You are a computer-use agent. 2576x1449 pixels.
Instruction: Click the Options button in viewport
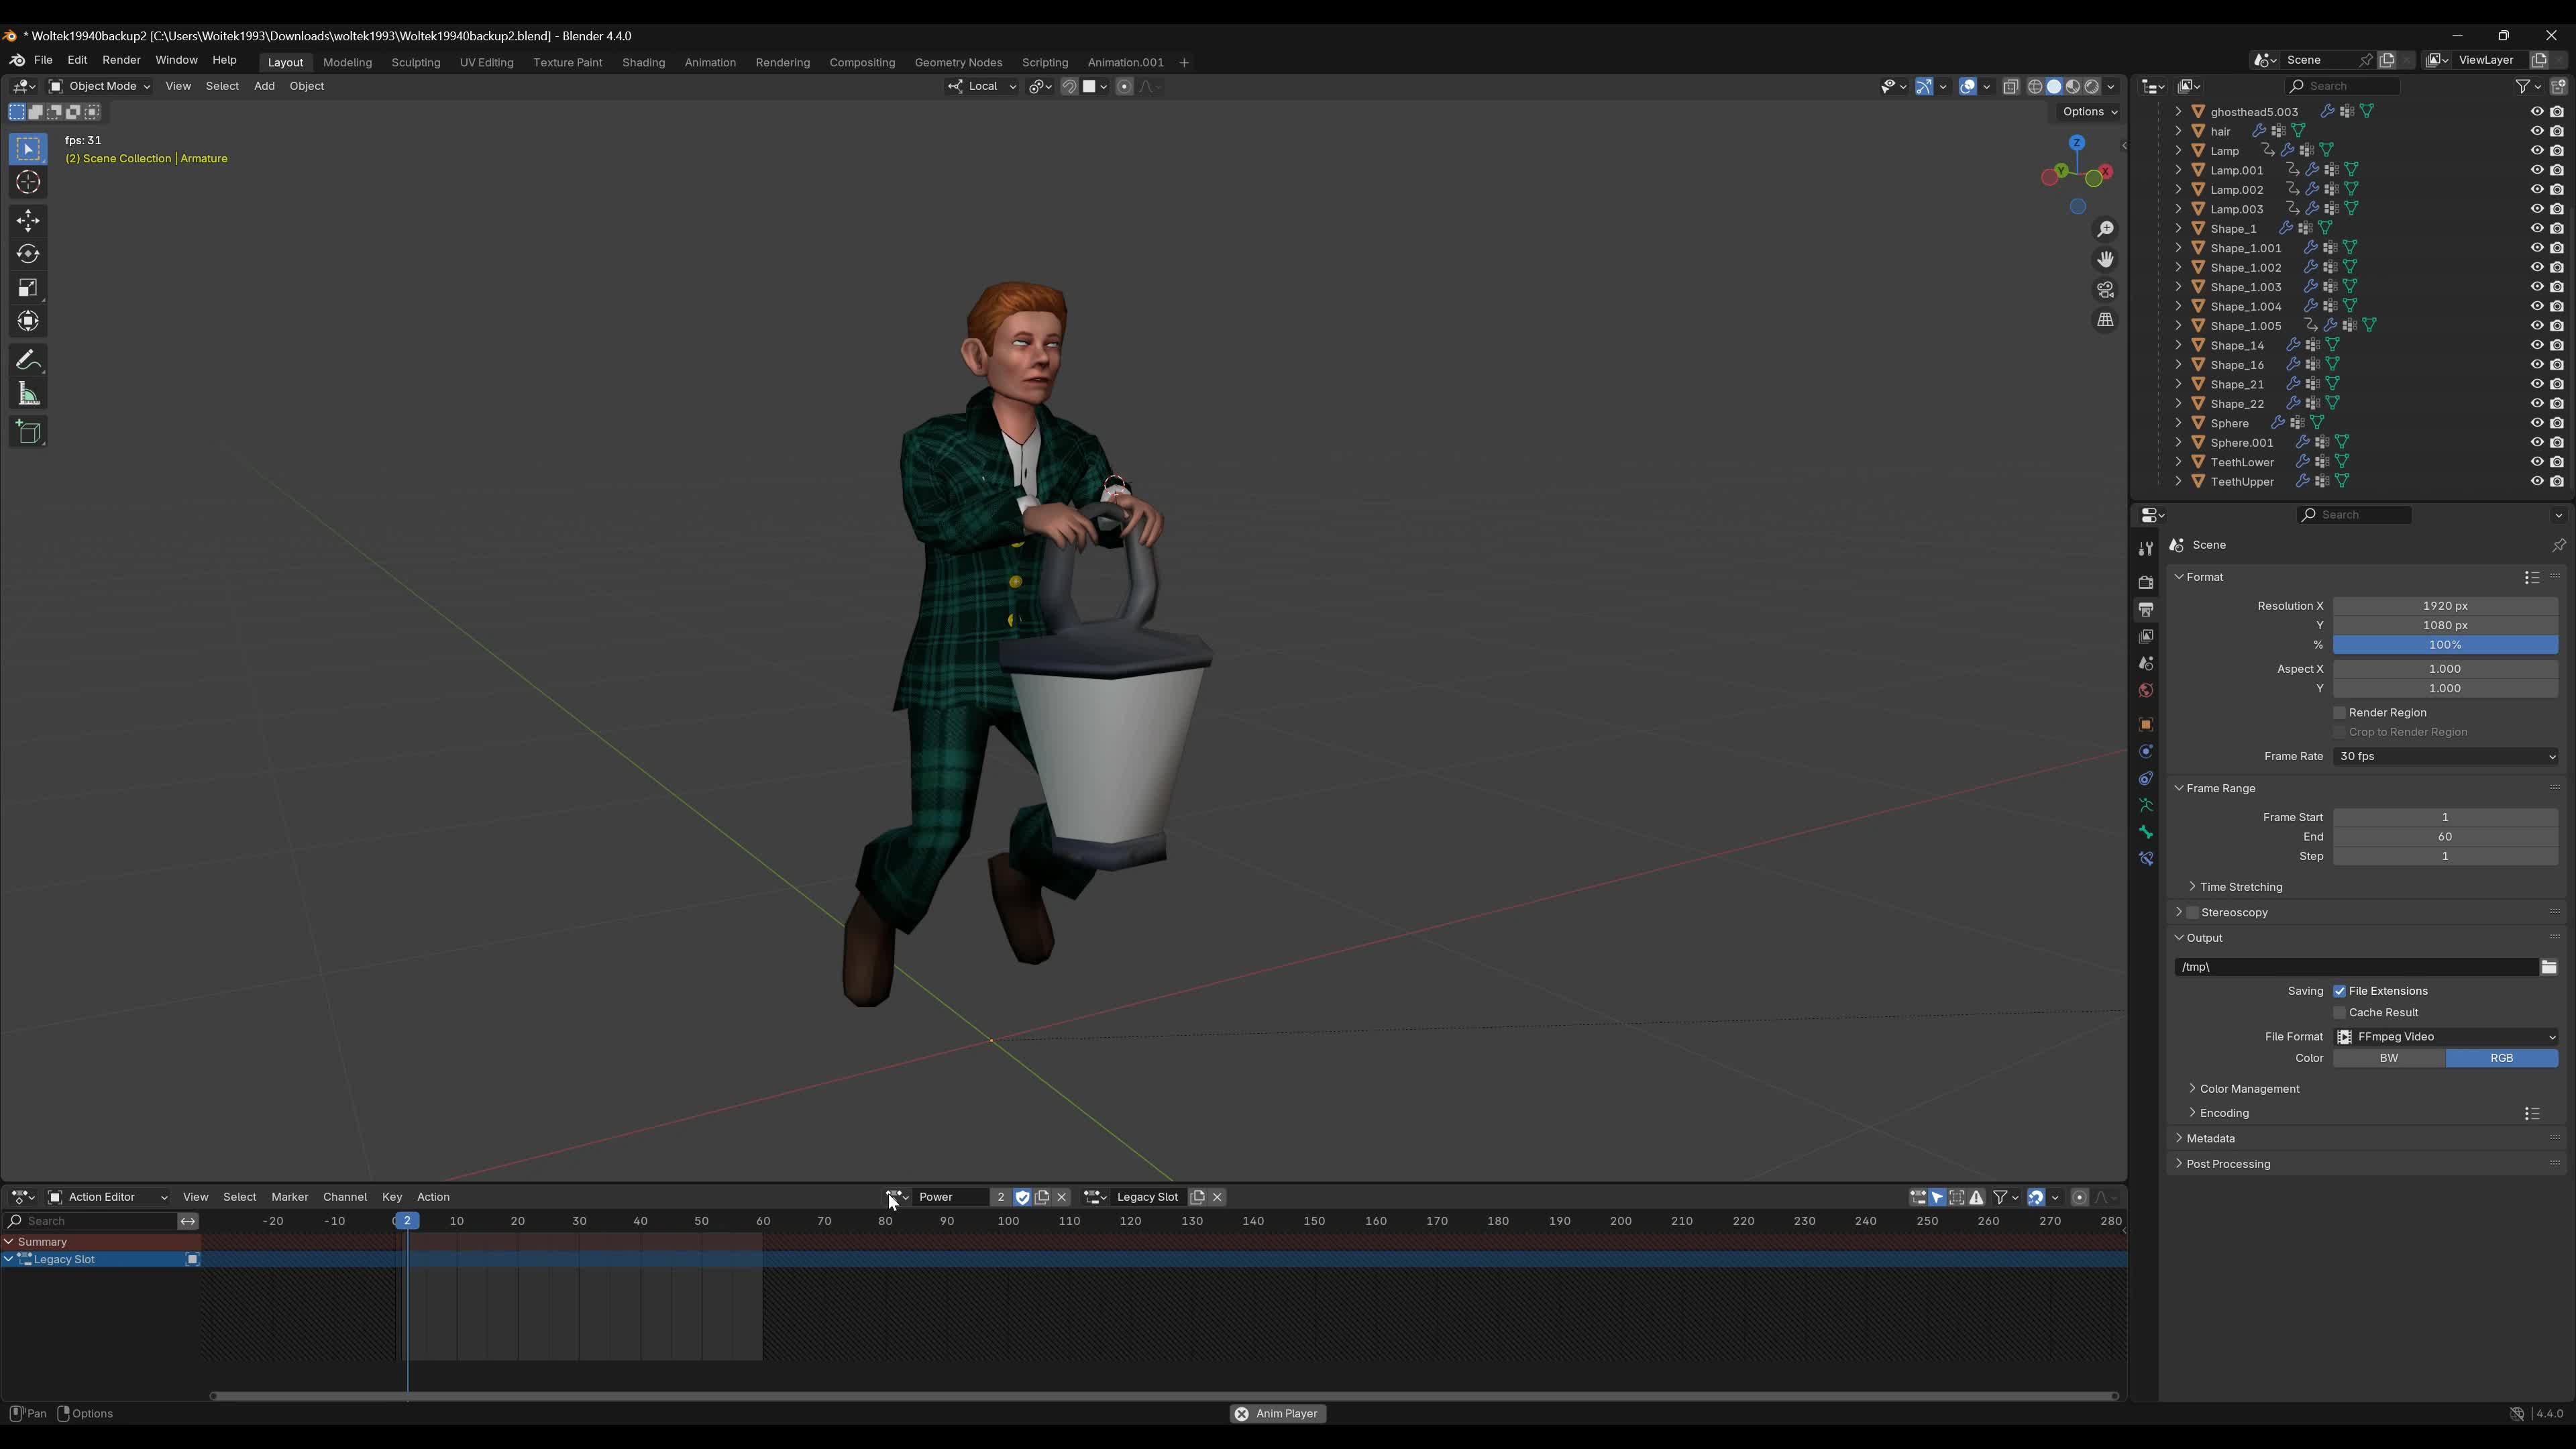coord(2089,112)
